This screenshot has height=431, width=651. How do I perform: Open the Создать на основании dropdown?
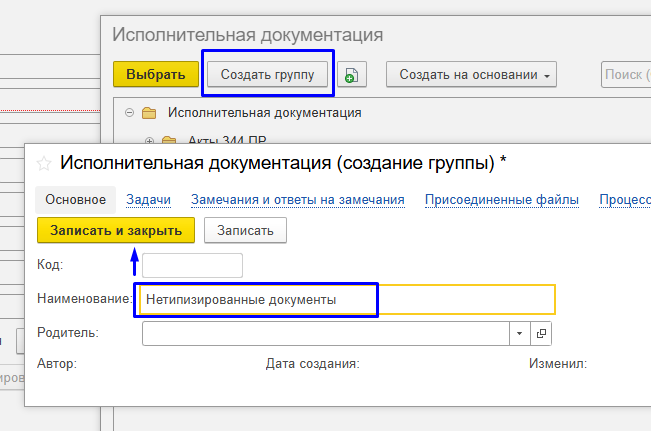tap(471, 75)
